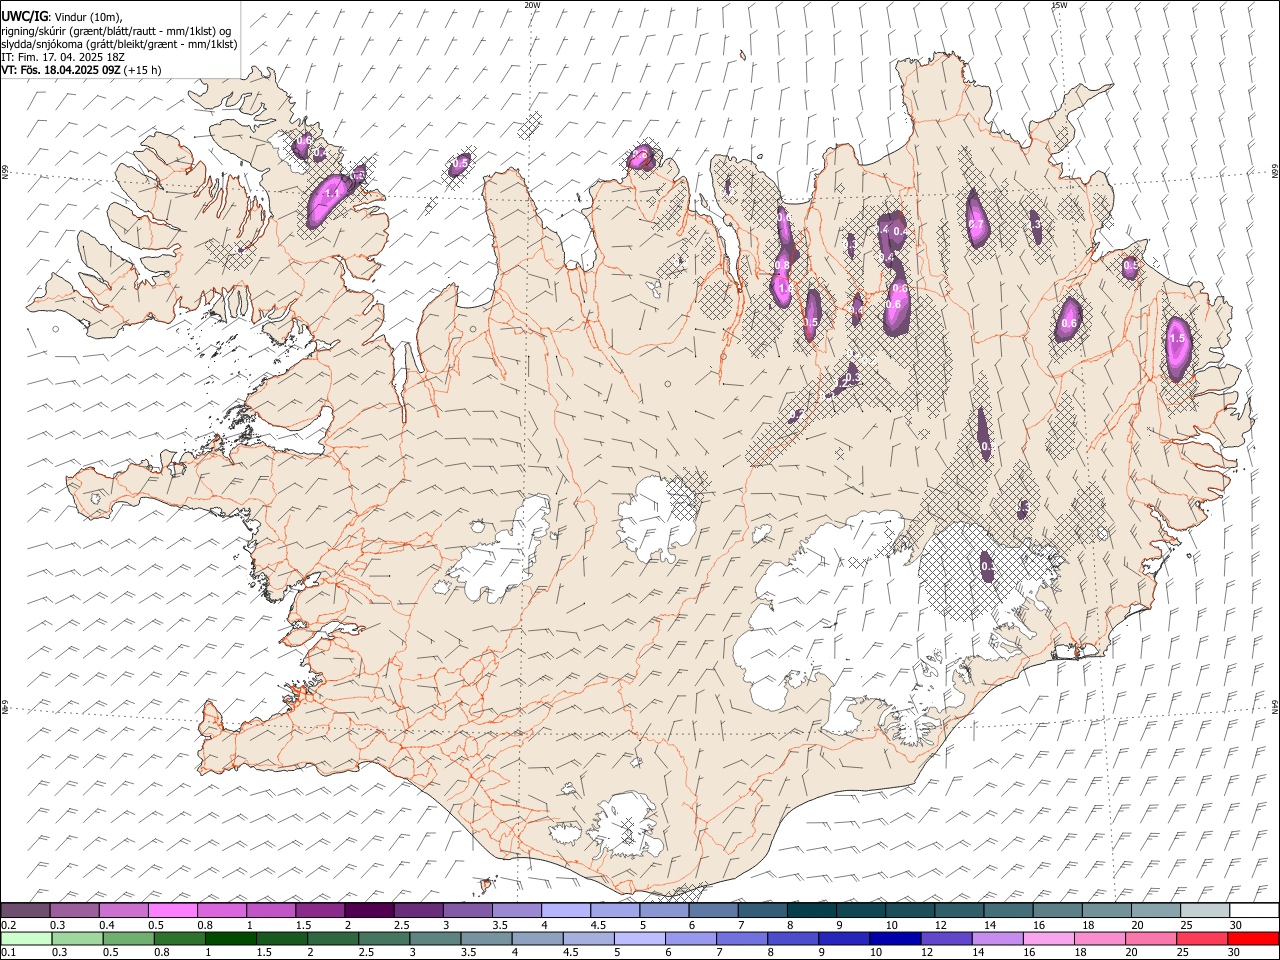Pick the 1 darkest green swatch, lower legend
The width and height of the screenshot is (1280, 960).
231,938
